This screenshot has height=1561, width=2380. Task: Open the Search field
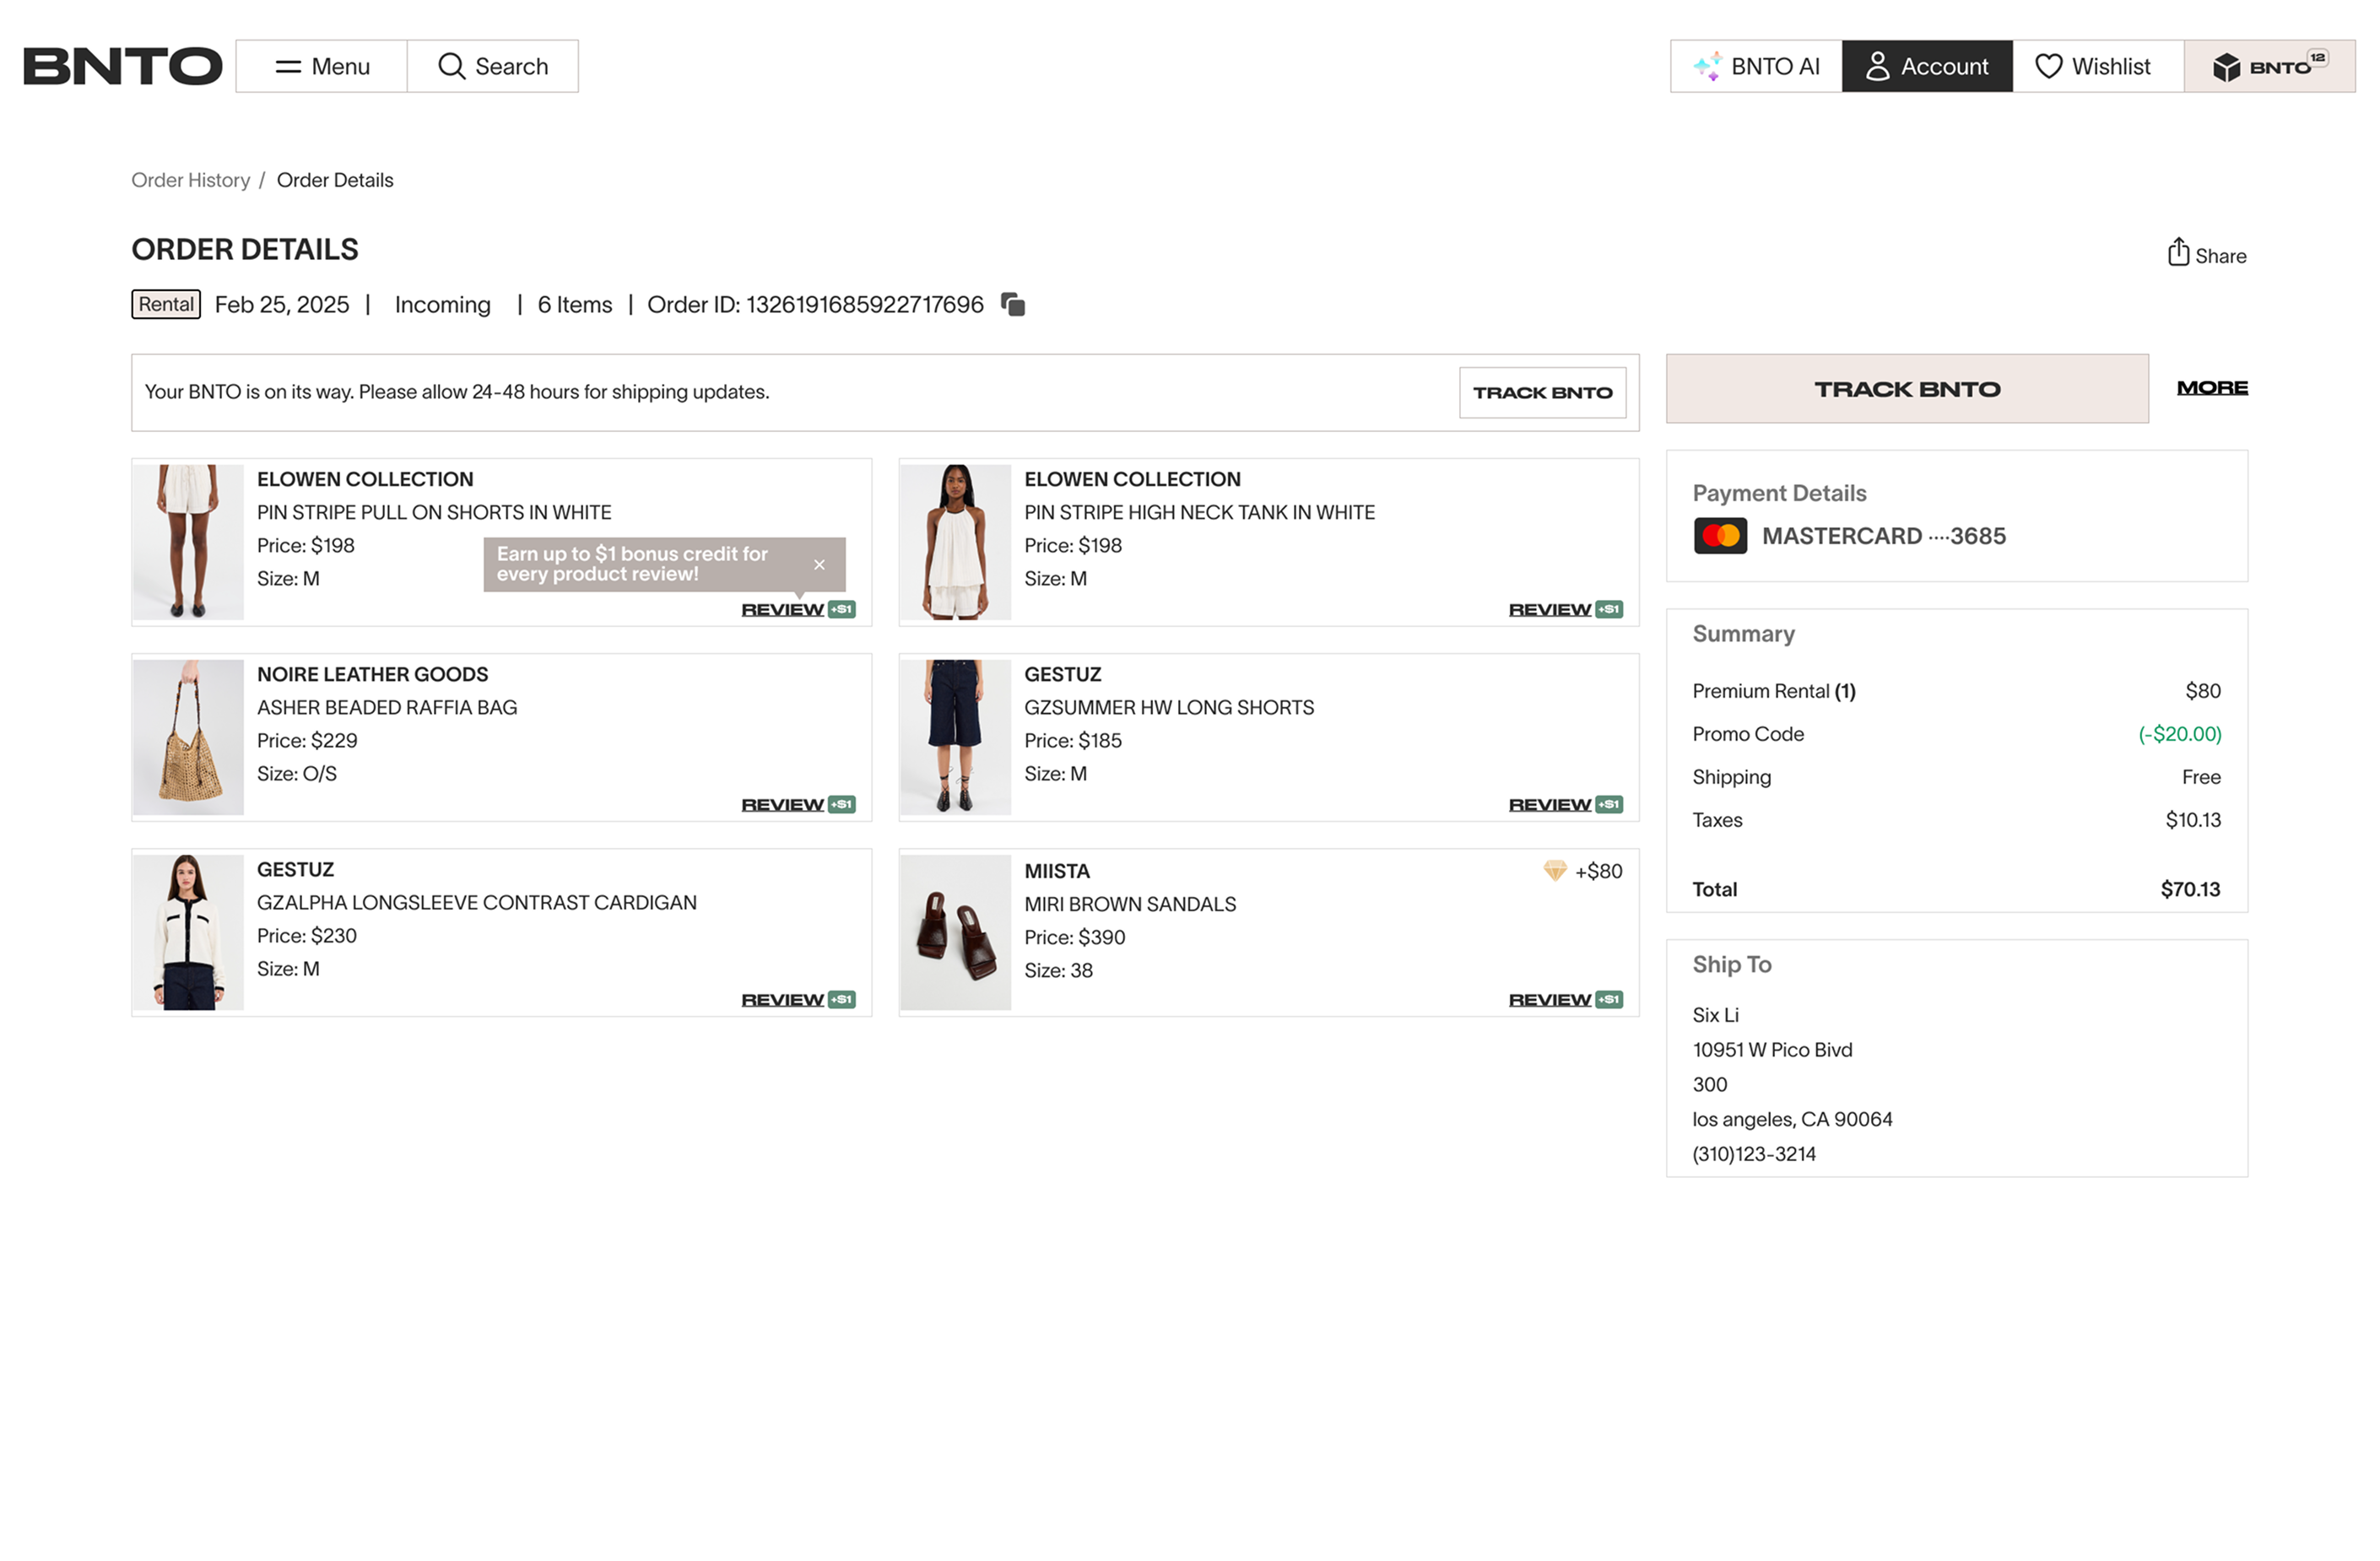[493, 67]
